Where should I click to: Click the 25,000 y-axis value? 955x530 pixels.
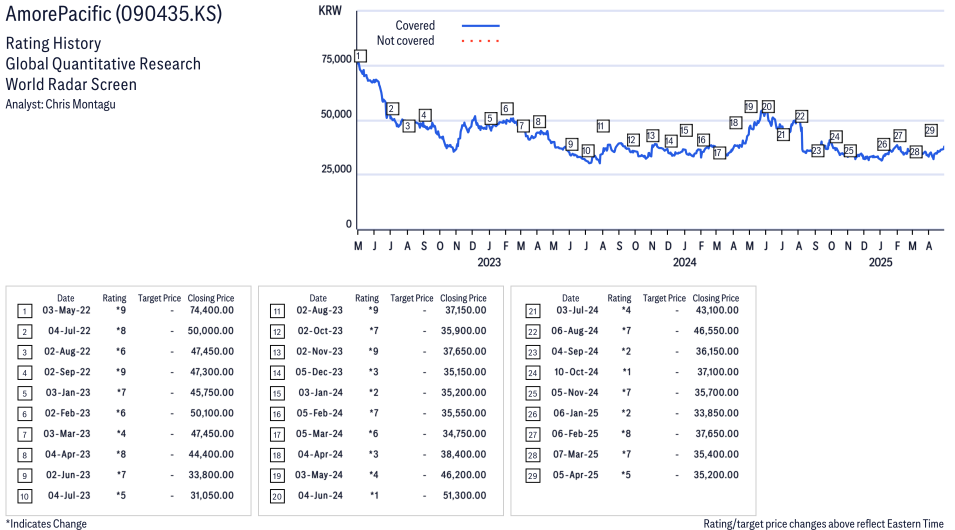[336, 169]
